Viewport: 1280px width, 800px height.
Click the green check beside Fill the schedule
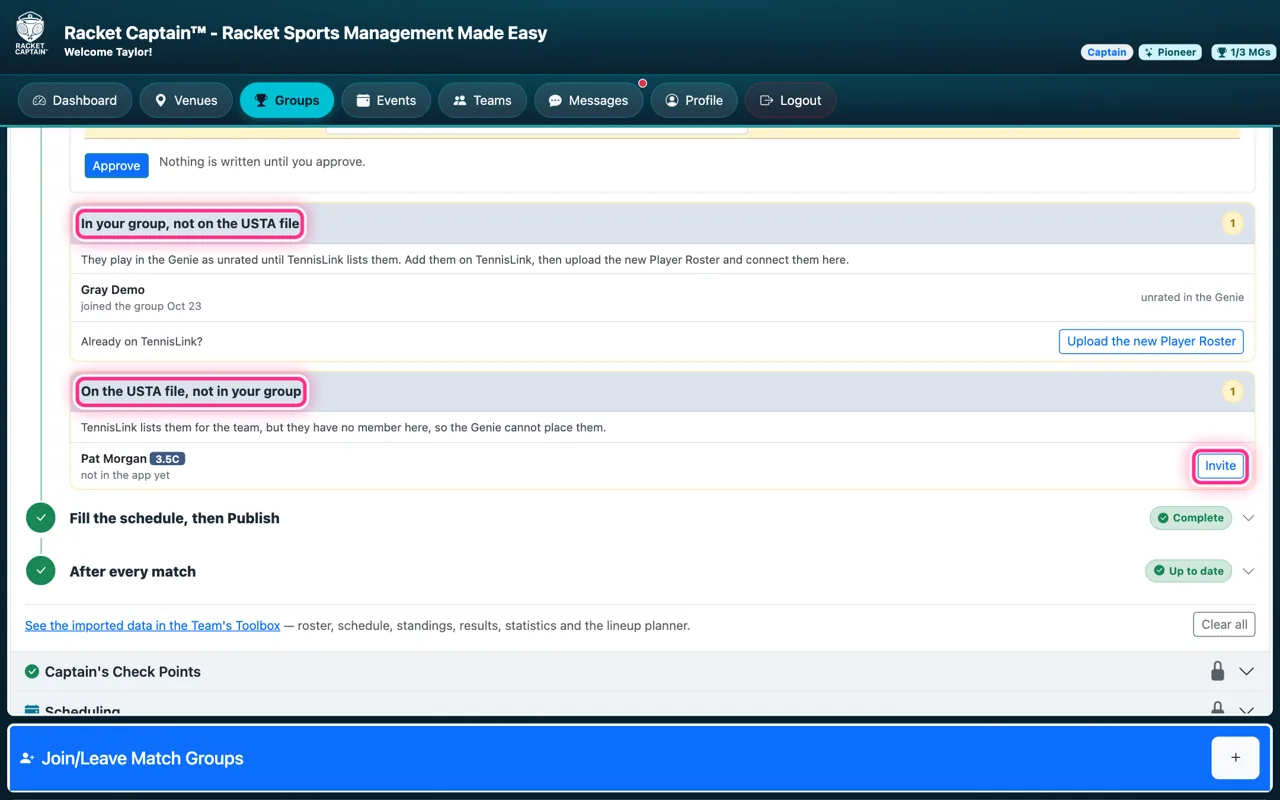coord(40,518)
